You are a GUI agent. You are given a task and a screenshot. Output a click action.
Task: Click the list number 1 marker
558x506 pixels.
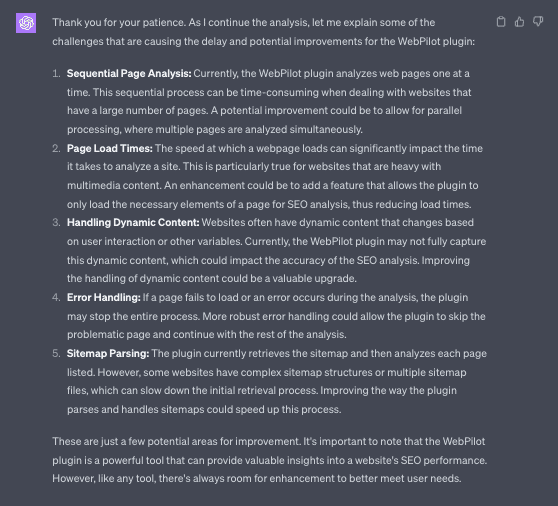(56, 74)
